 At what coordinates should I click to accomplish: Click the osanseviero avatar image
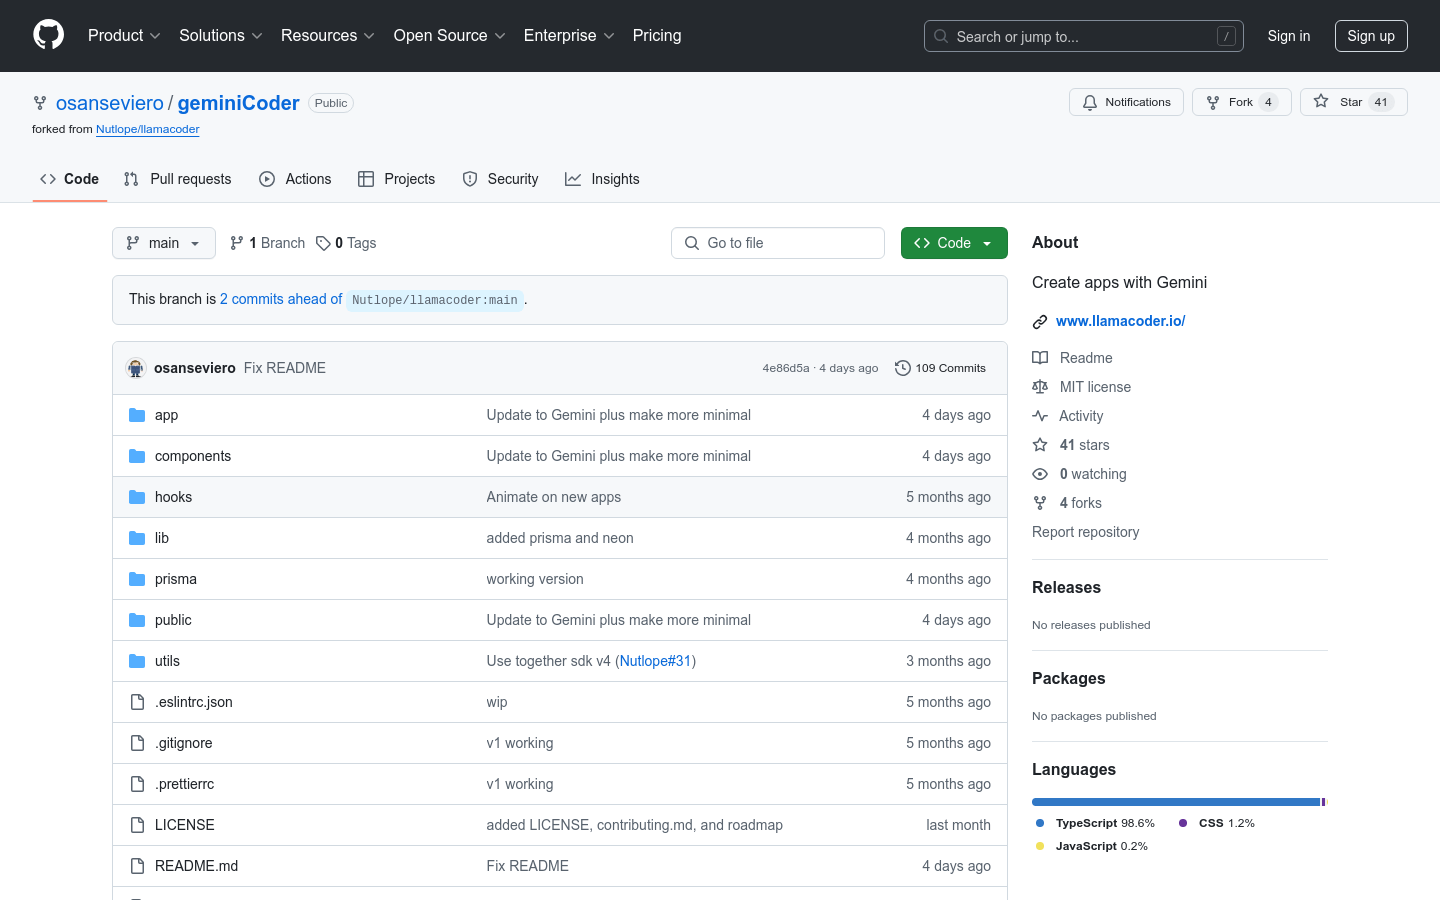tap(136, 368)
